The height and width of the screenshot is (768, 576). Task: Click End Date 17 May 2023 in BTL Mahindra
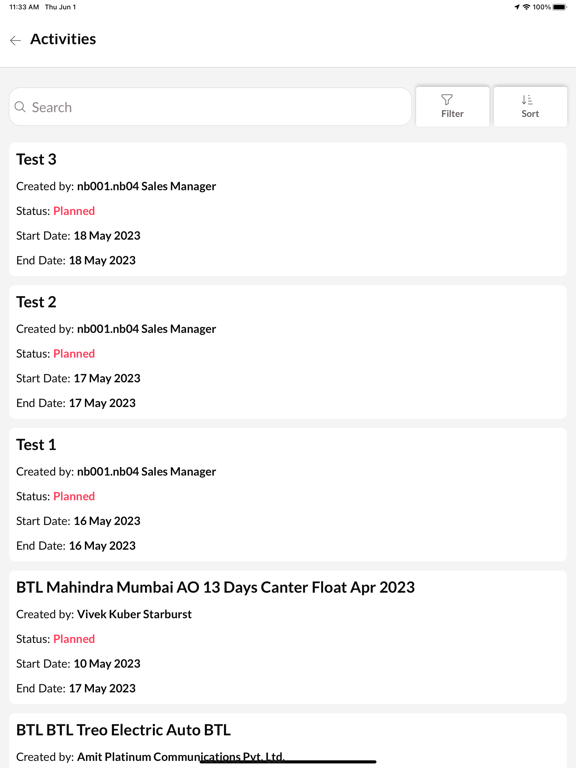76,688
